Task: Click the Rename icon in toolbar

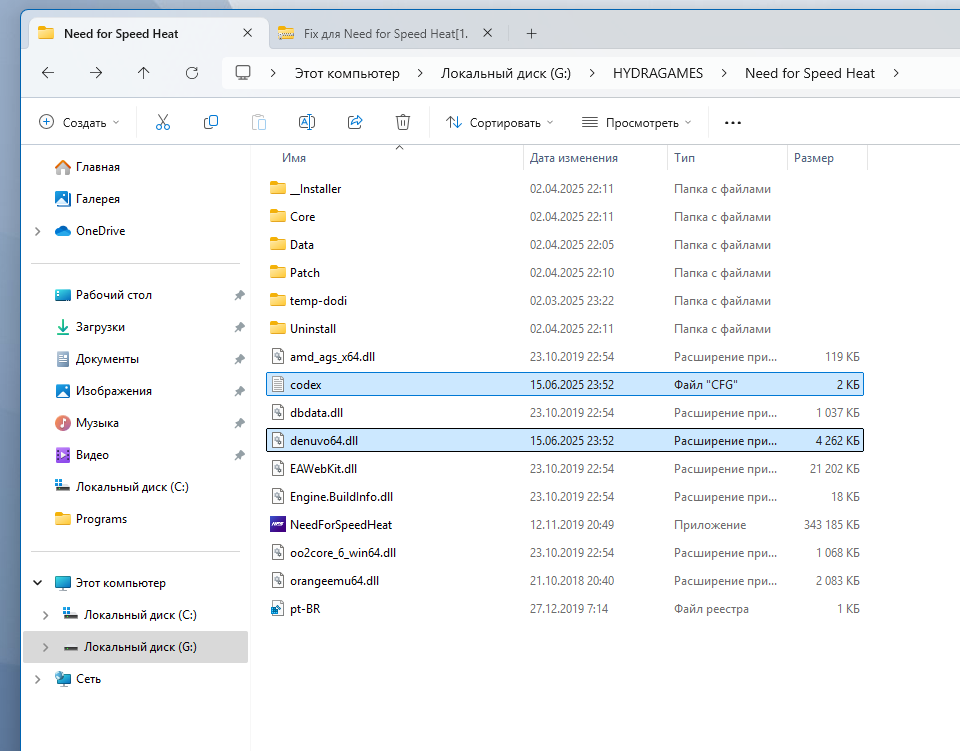Action: pyautogui.click(x=307, y=122)
